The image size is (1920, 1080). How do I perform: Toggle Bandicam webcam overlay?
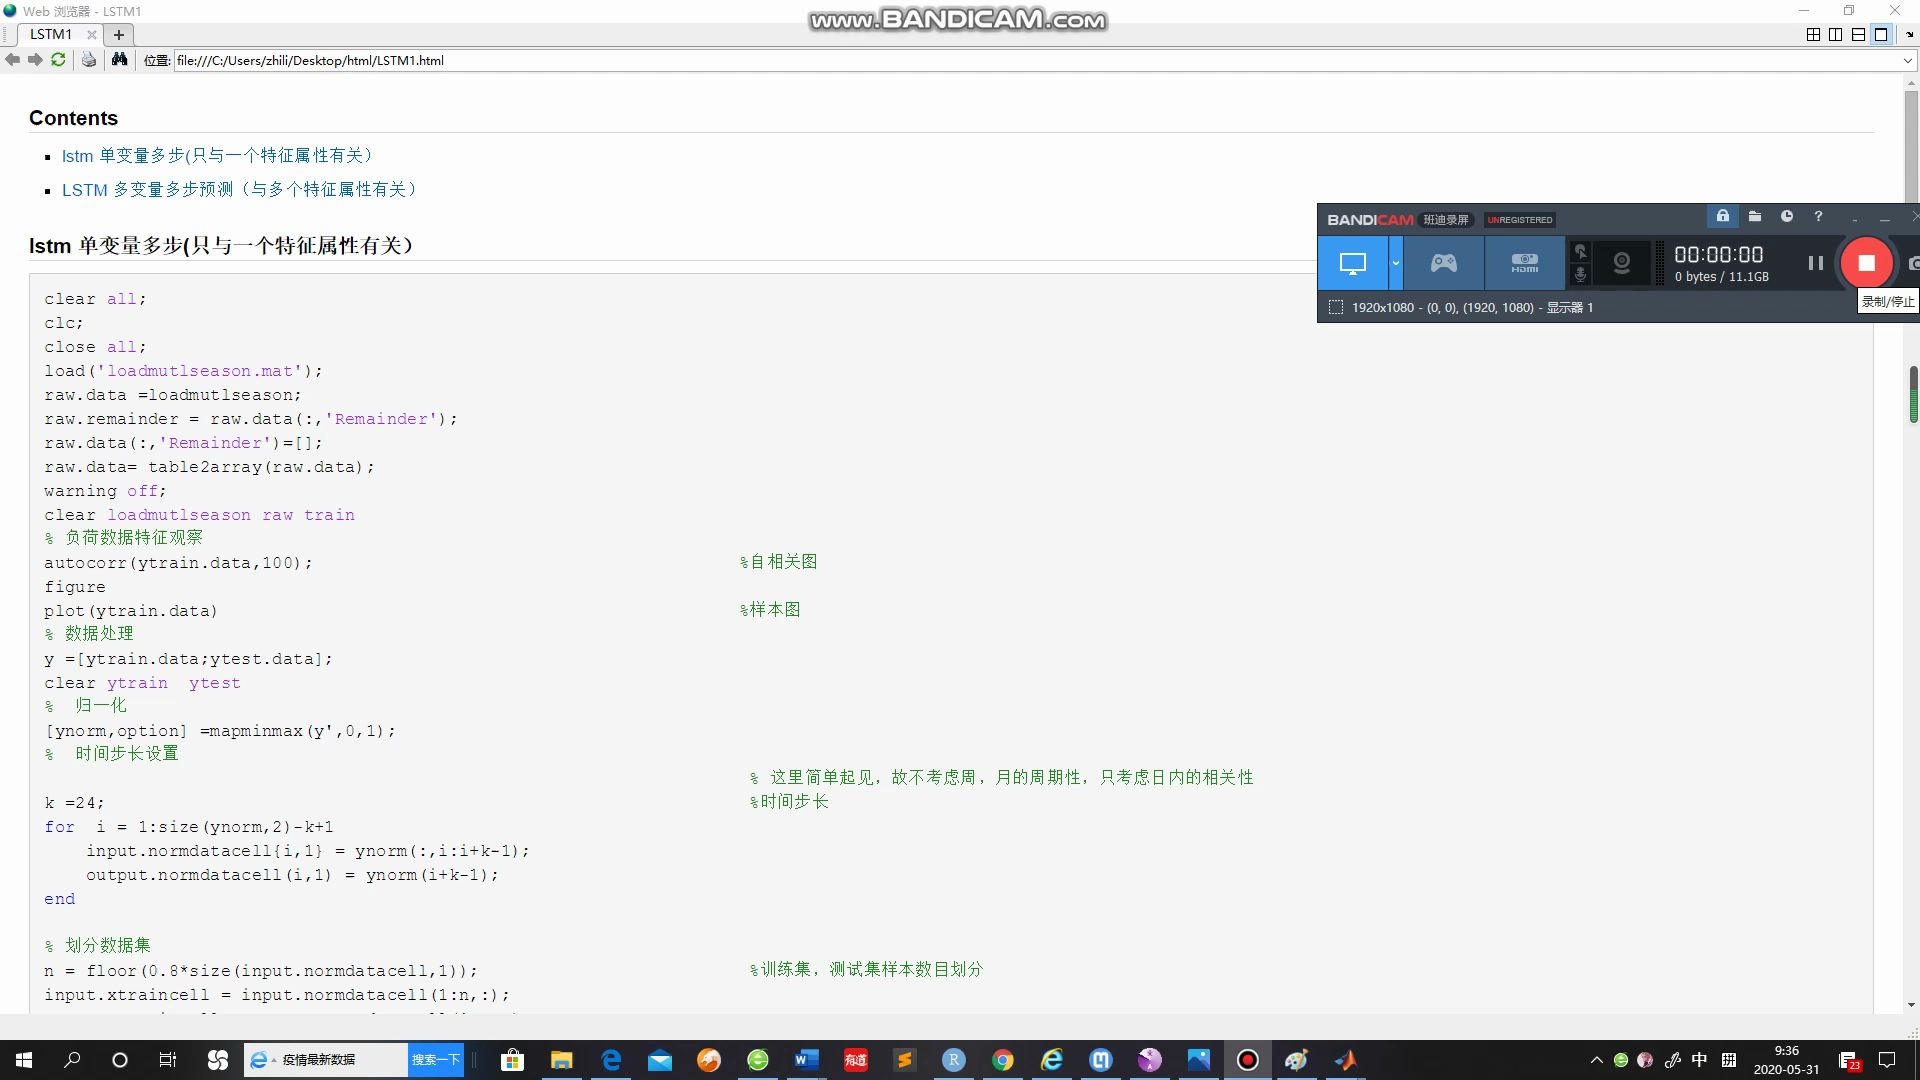[1621, 263]
